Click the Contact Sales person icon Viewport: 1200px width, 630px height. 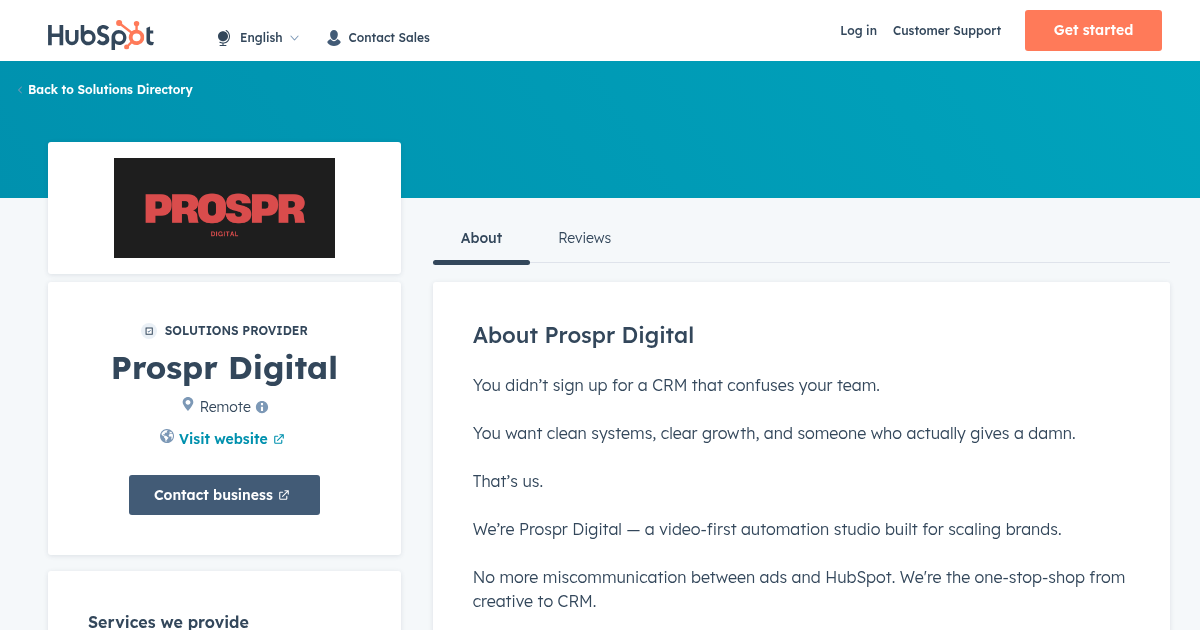334,38
